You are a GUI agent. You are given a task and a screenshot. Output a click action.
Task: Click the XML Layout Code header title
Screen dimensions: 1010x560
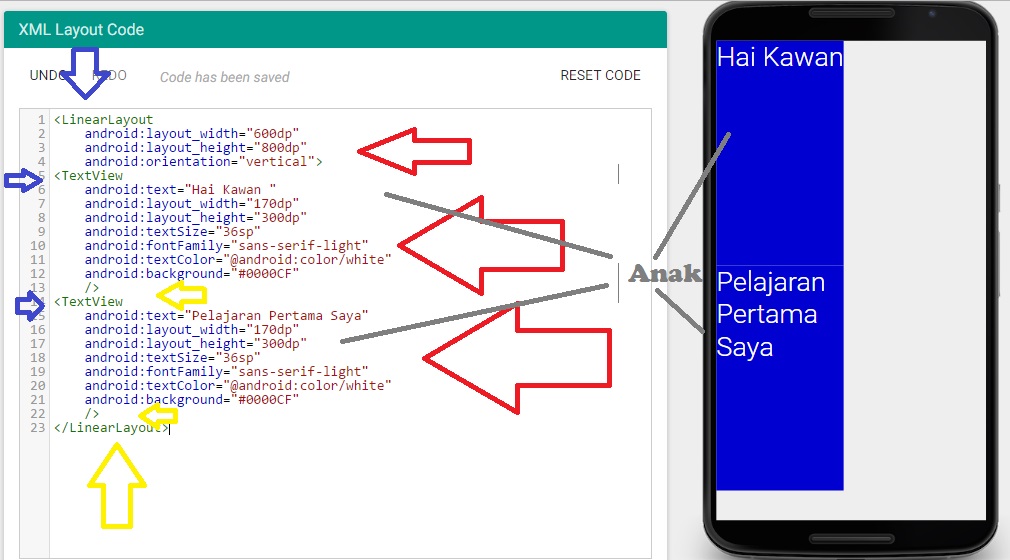[x=81, y=30]
